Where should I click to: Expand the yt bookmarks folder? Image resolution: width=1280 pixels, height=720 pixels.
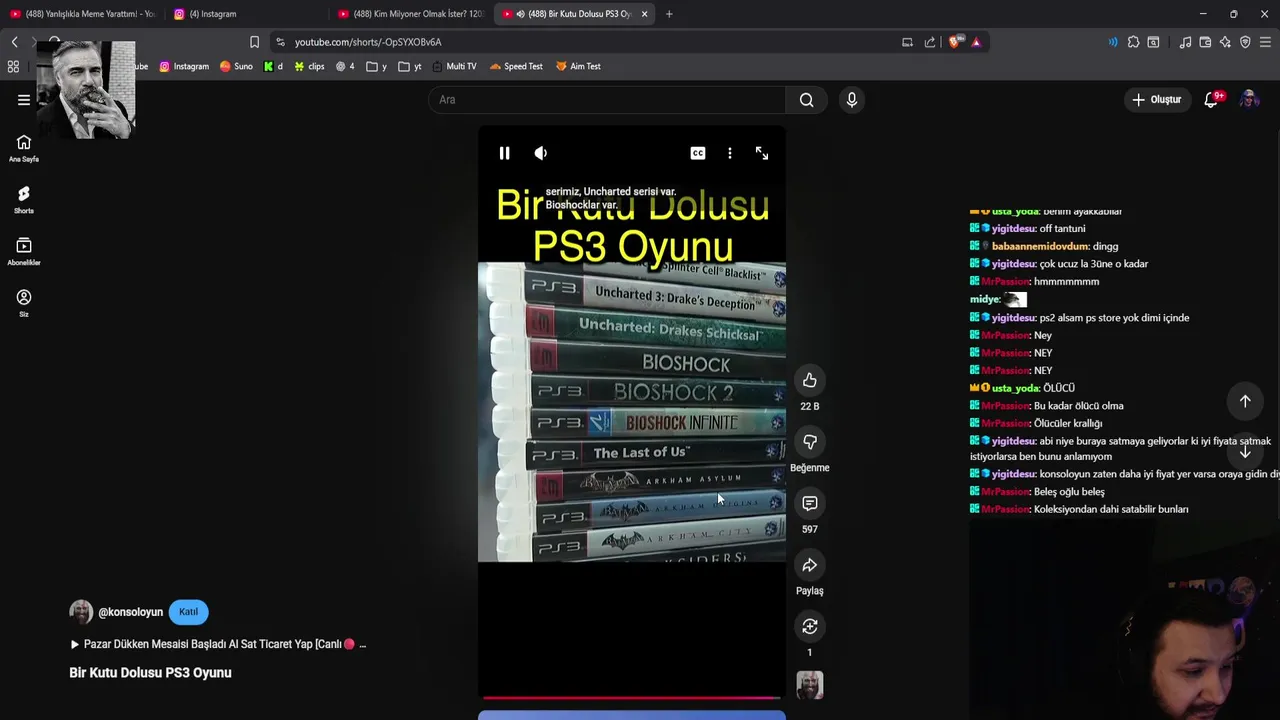tap(410, 66)
